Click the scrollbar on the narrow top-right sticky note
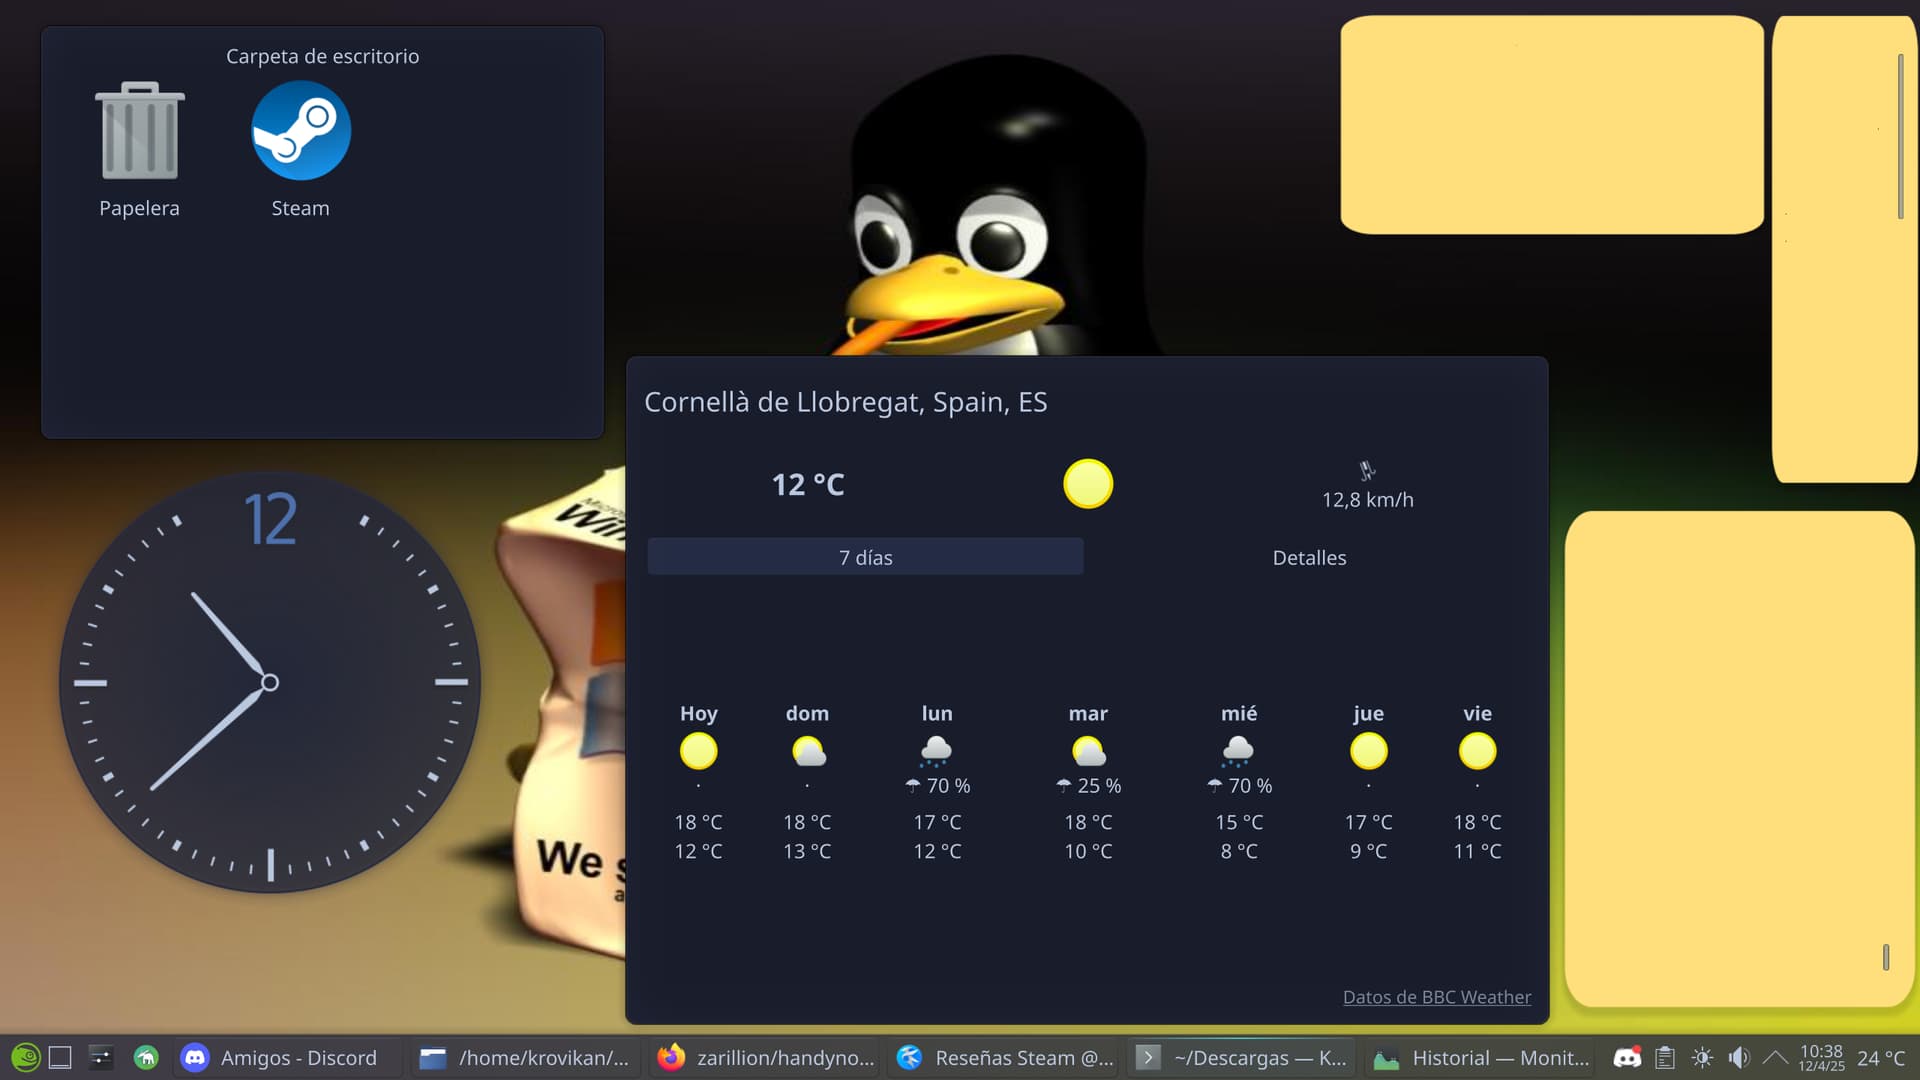 pos(1900,135)
